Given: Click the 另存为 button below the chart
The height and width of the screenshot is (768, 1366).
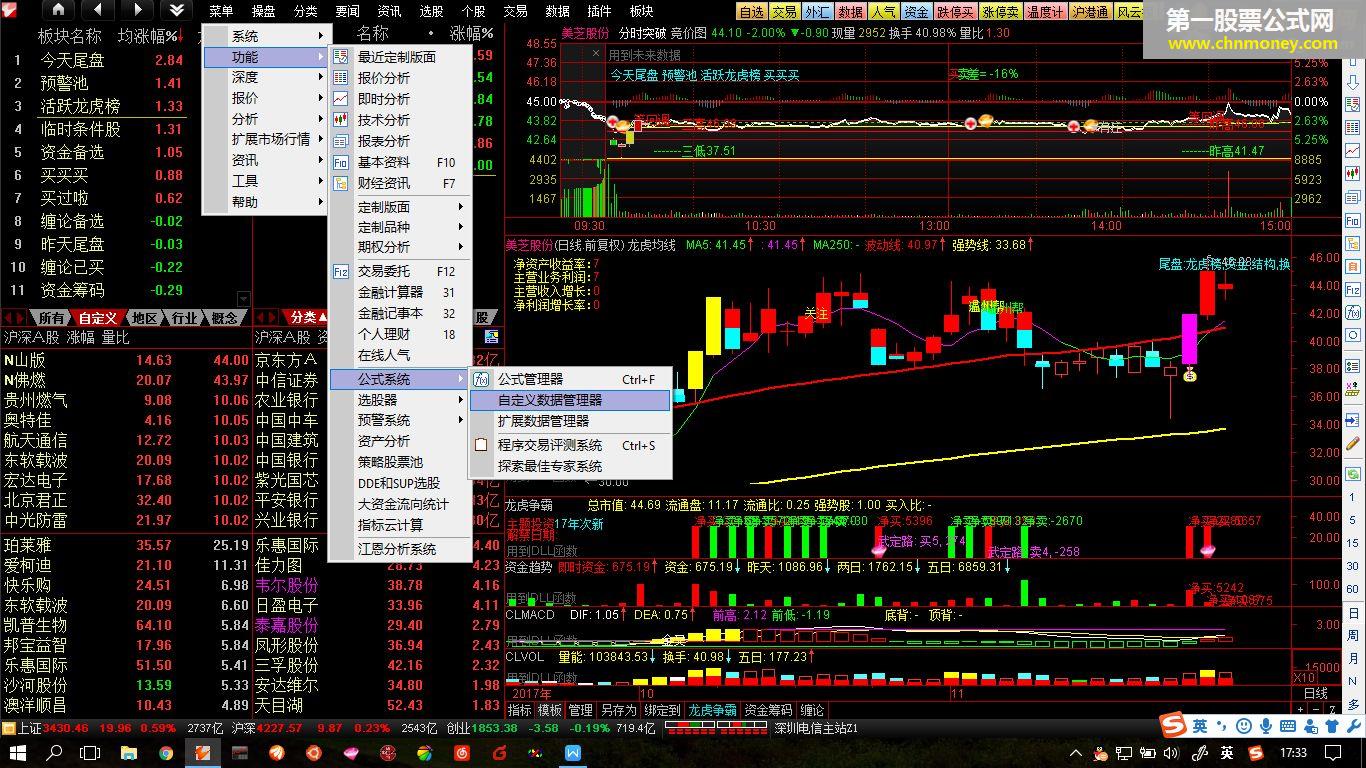Looking at the screenshot, I should point(619,710).
